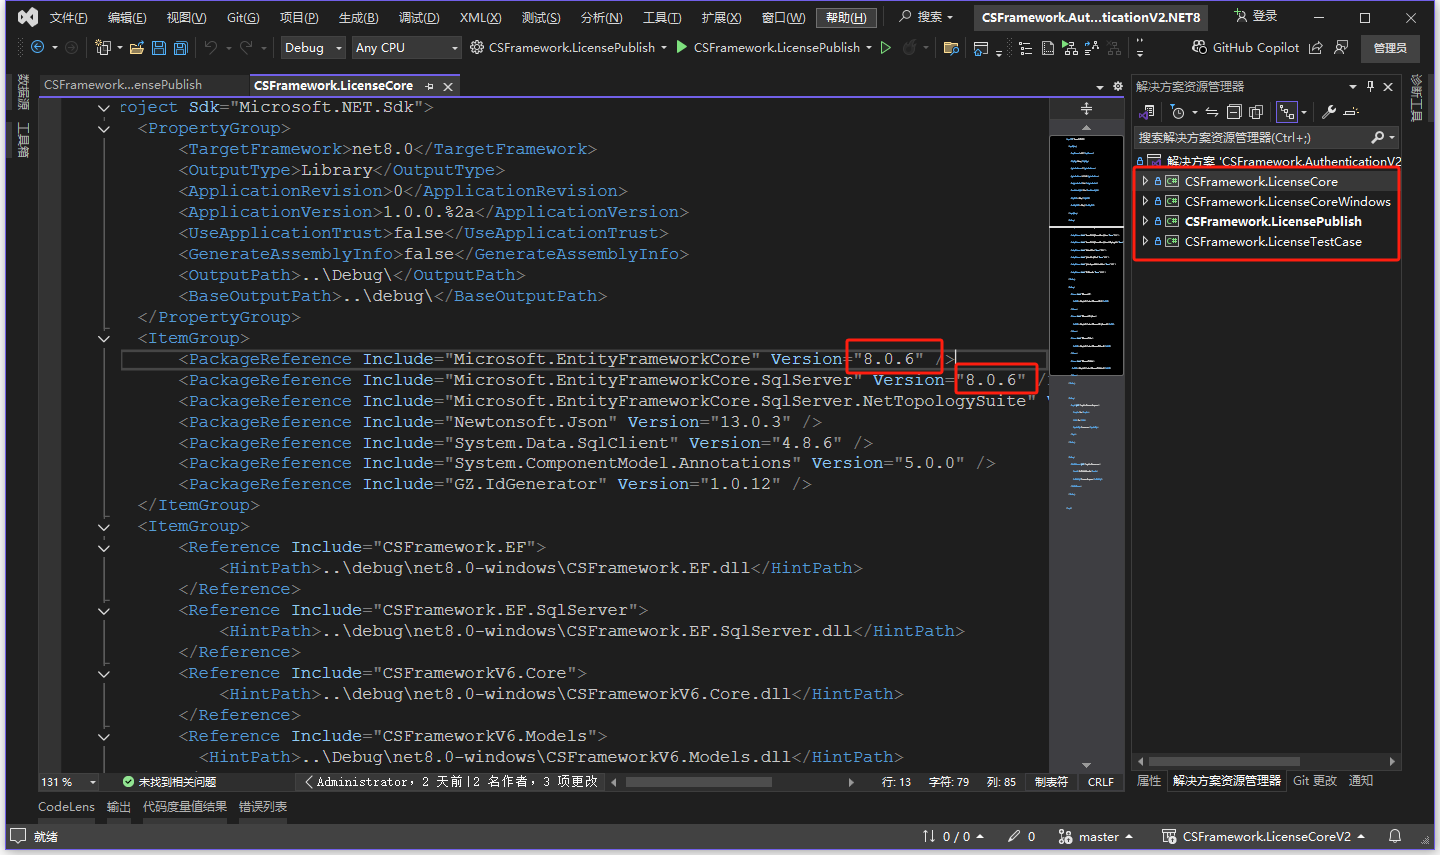The image size is (1440, 855).
Task: Click the undo arrow icon
Action: click(211, 47)
